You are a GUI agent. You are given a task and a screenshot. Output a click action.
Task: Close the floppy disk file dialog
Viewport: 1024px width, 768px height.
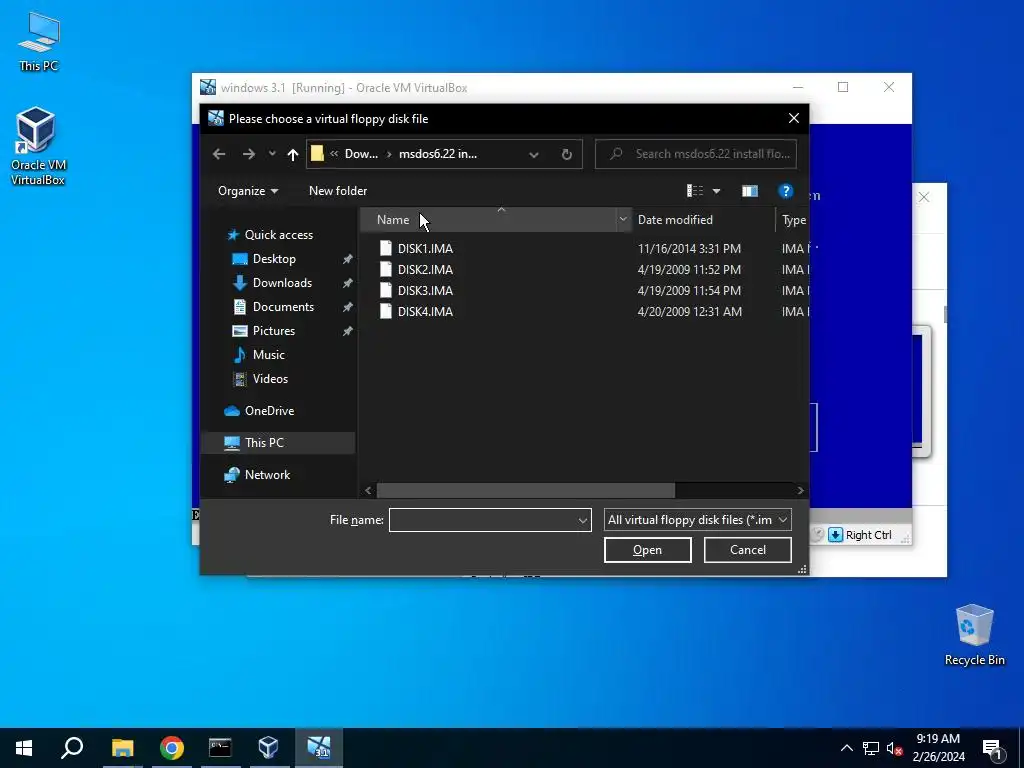coord(793,118)
